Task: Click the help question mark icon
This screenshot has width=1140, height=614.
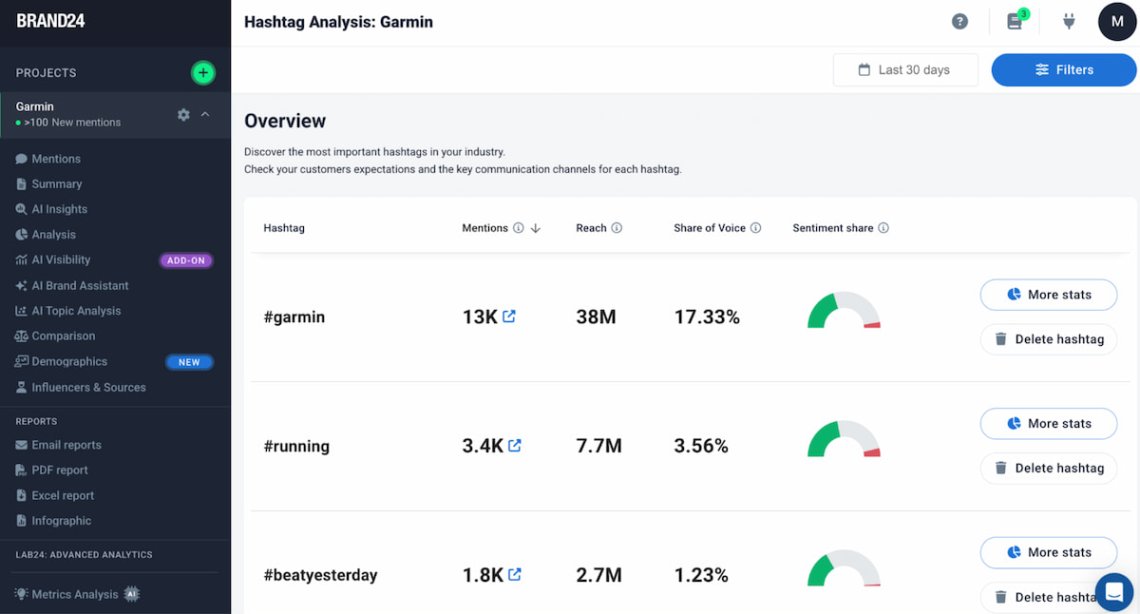Action: 959,20
